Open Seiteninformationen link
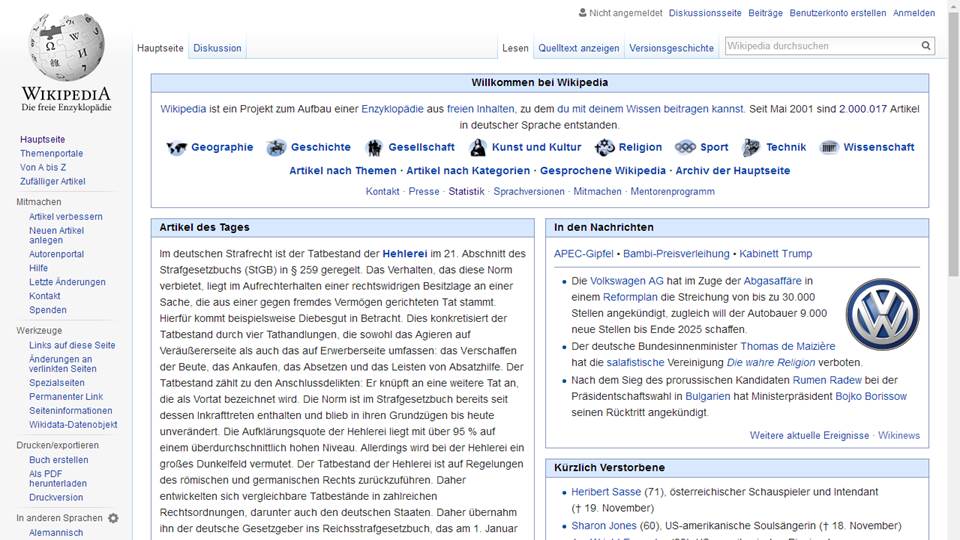Image resolution: width=960 pixels, height=540 pixels. tap(70, 411)
